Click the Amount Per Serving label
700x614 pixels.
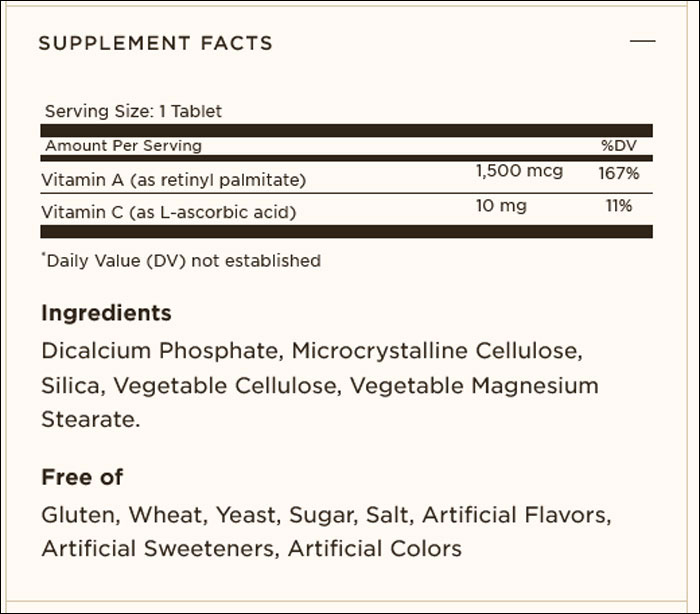tap(123, 146)
